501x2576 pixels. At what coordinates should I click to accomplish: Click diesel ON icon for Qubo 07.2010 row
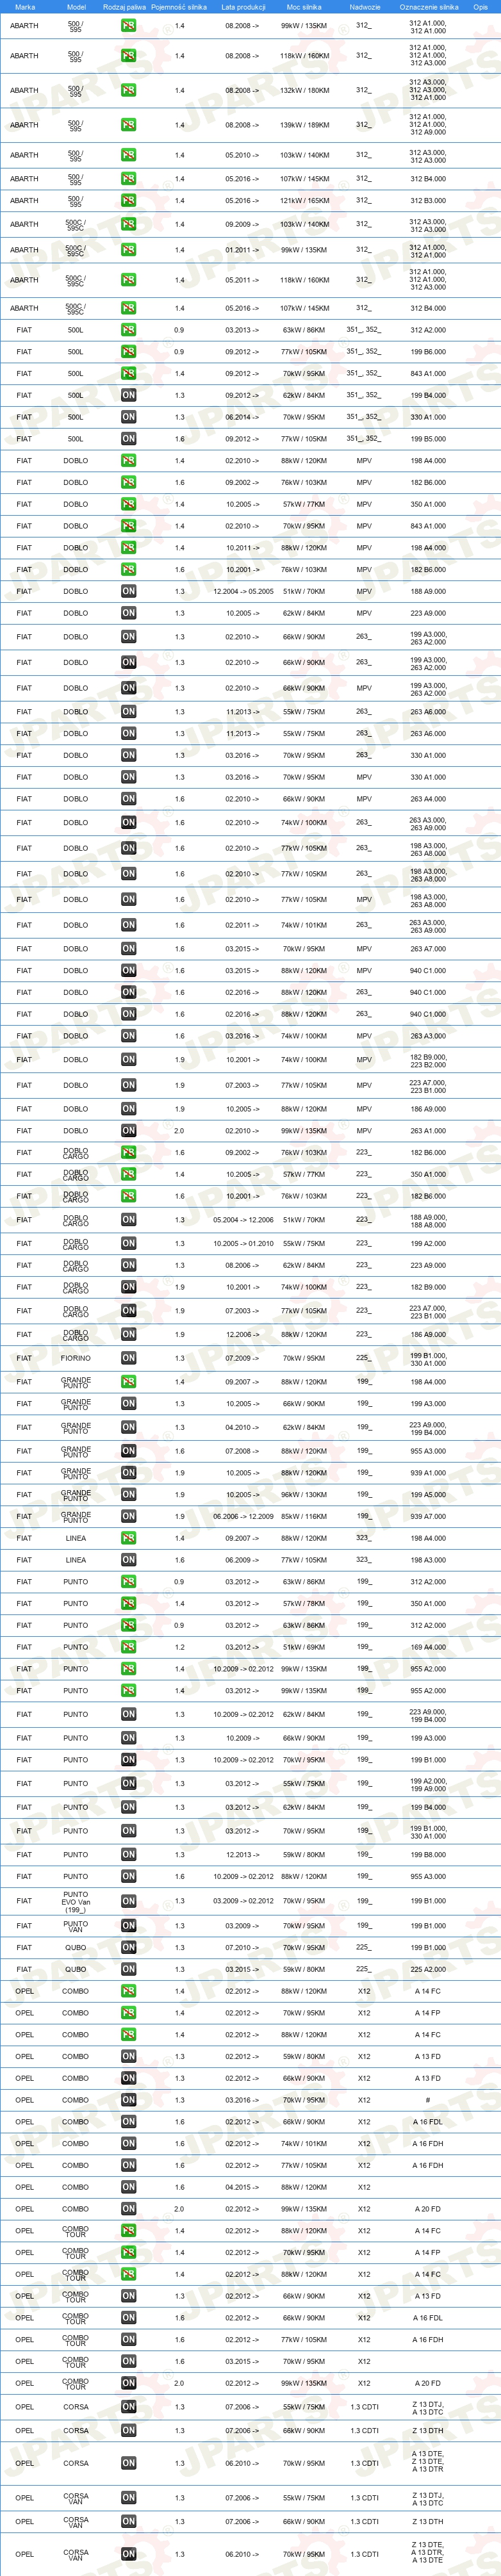point(128,1947)
